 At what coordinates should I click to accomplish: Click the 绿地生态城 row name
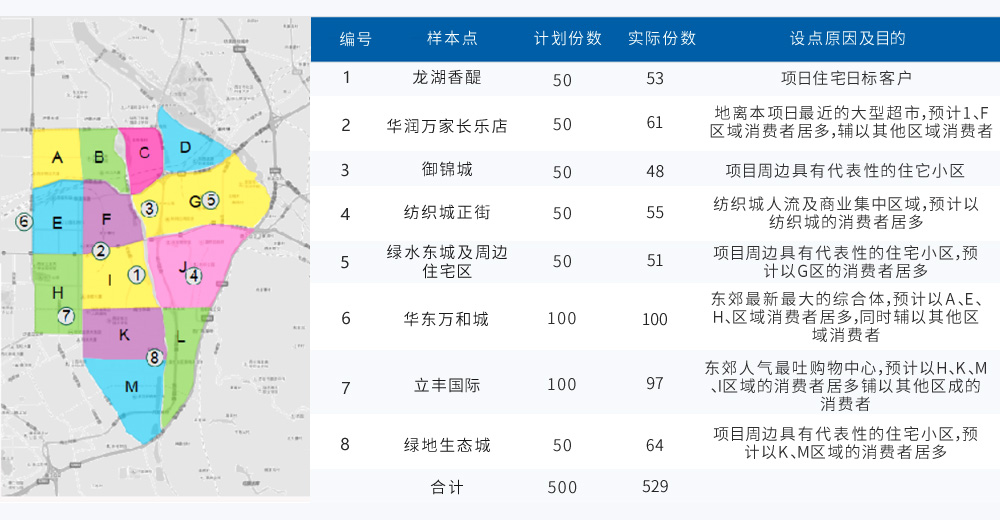pos(447,445)
